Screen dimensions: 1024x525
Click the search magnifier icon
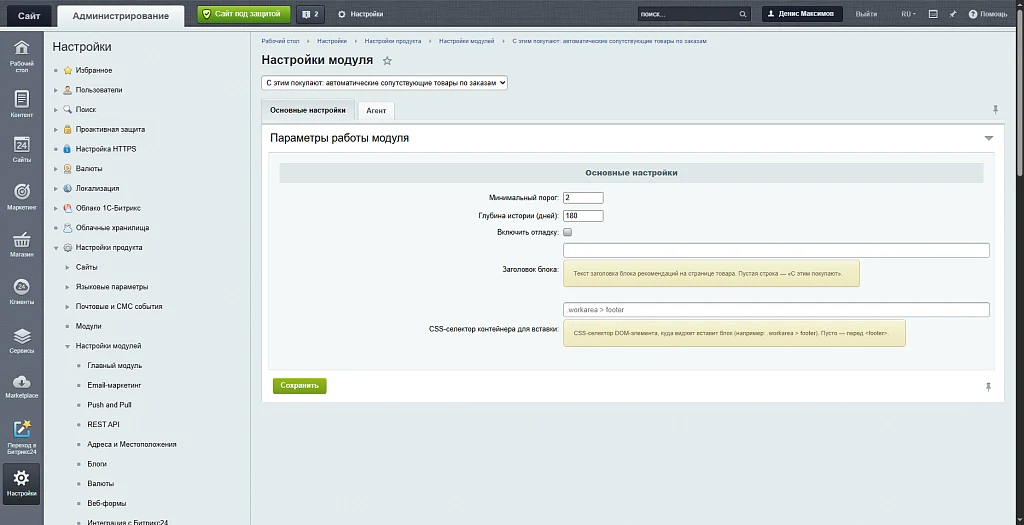pos(743,14)
